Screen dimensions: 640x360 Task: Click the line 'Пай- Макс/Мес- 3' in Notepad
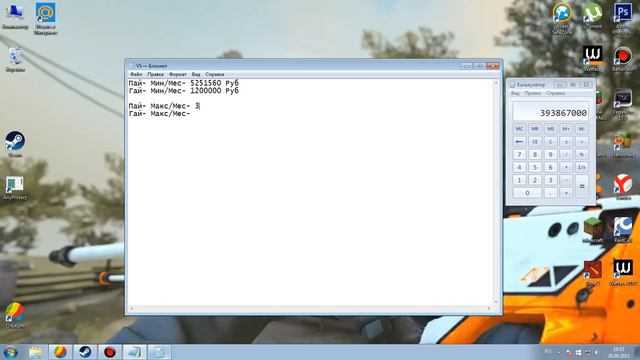tap(164, 106)
